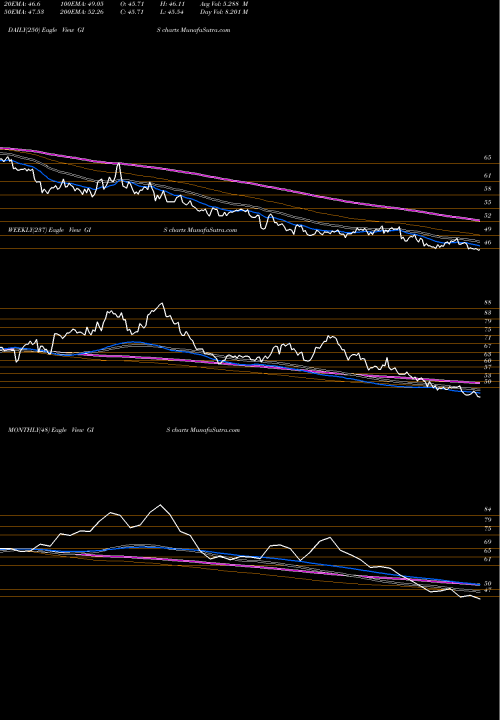Screen dimensions: 500x720
Task: Click the highest peak of the weekly price line
Action: coord(161,304)
